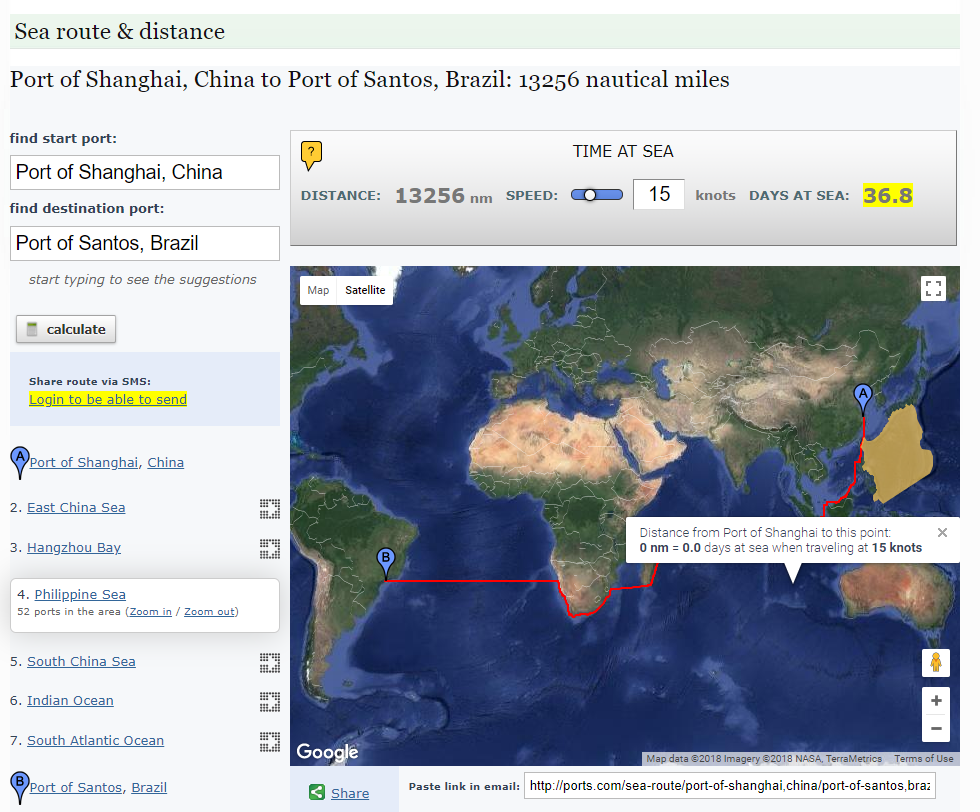Click the calculator icon on calculate button
The image size is (980, 812).
(x=32, y=329)
